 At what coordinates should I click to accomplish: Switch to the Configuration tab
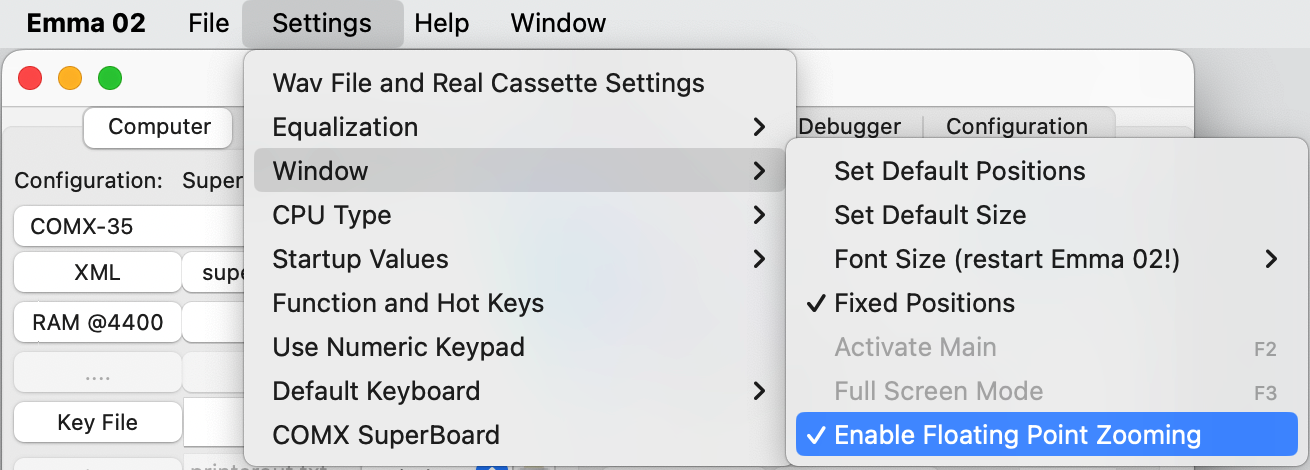pos(1016,127)
